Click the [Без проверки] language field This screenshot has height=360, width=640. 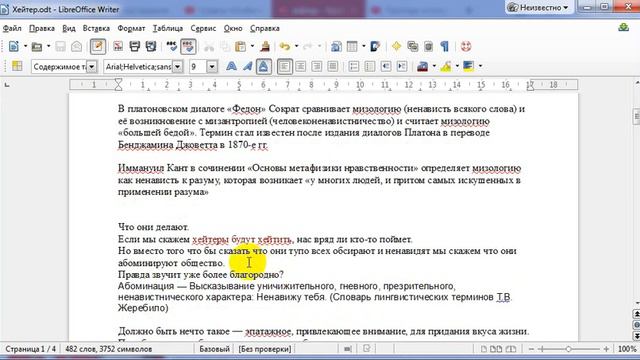pyautogui.click(x=265, y=349)
